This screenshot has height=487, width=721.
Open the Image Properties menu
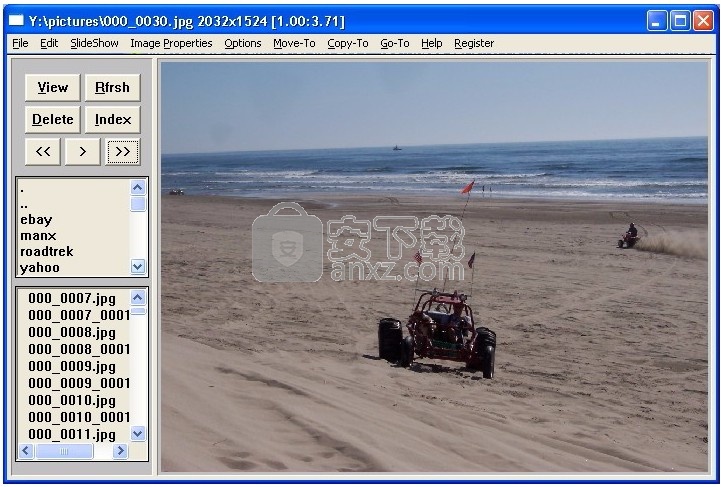[x=171, y=43]
